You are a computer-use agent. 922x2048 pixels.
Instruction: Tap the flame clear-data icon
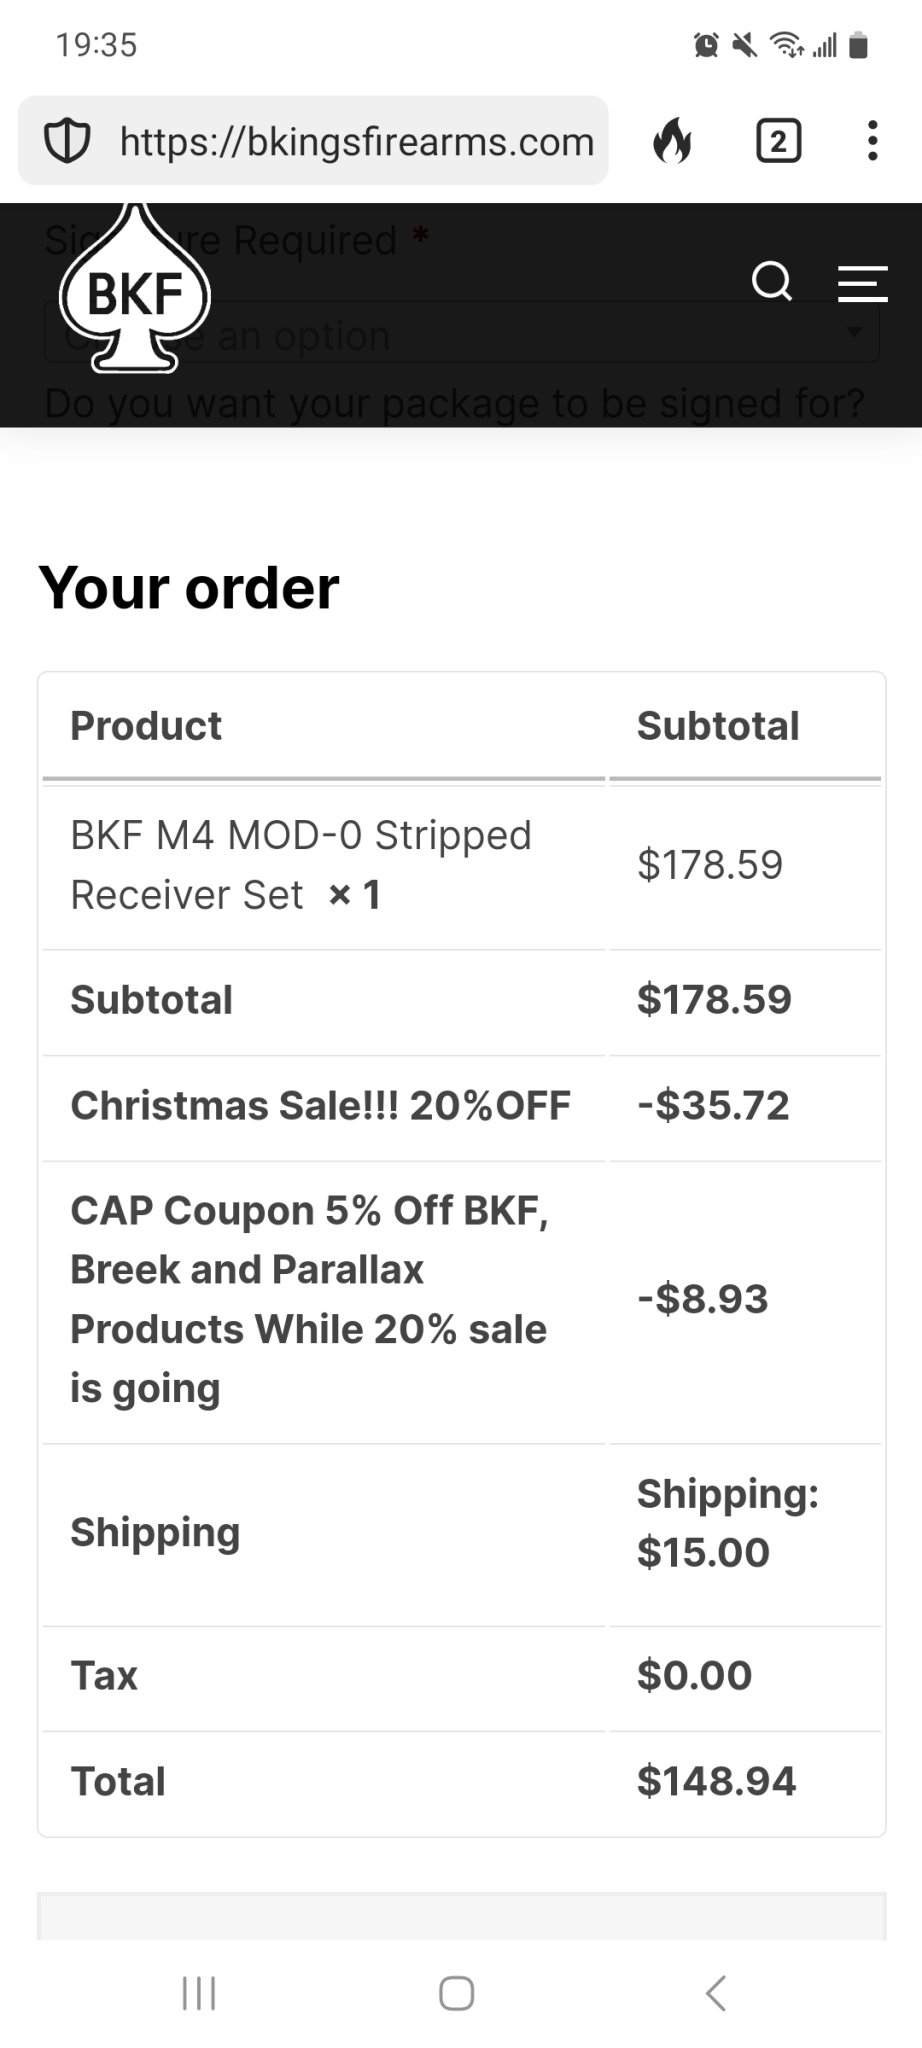coord(672,141)
